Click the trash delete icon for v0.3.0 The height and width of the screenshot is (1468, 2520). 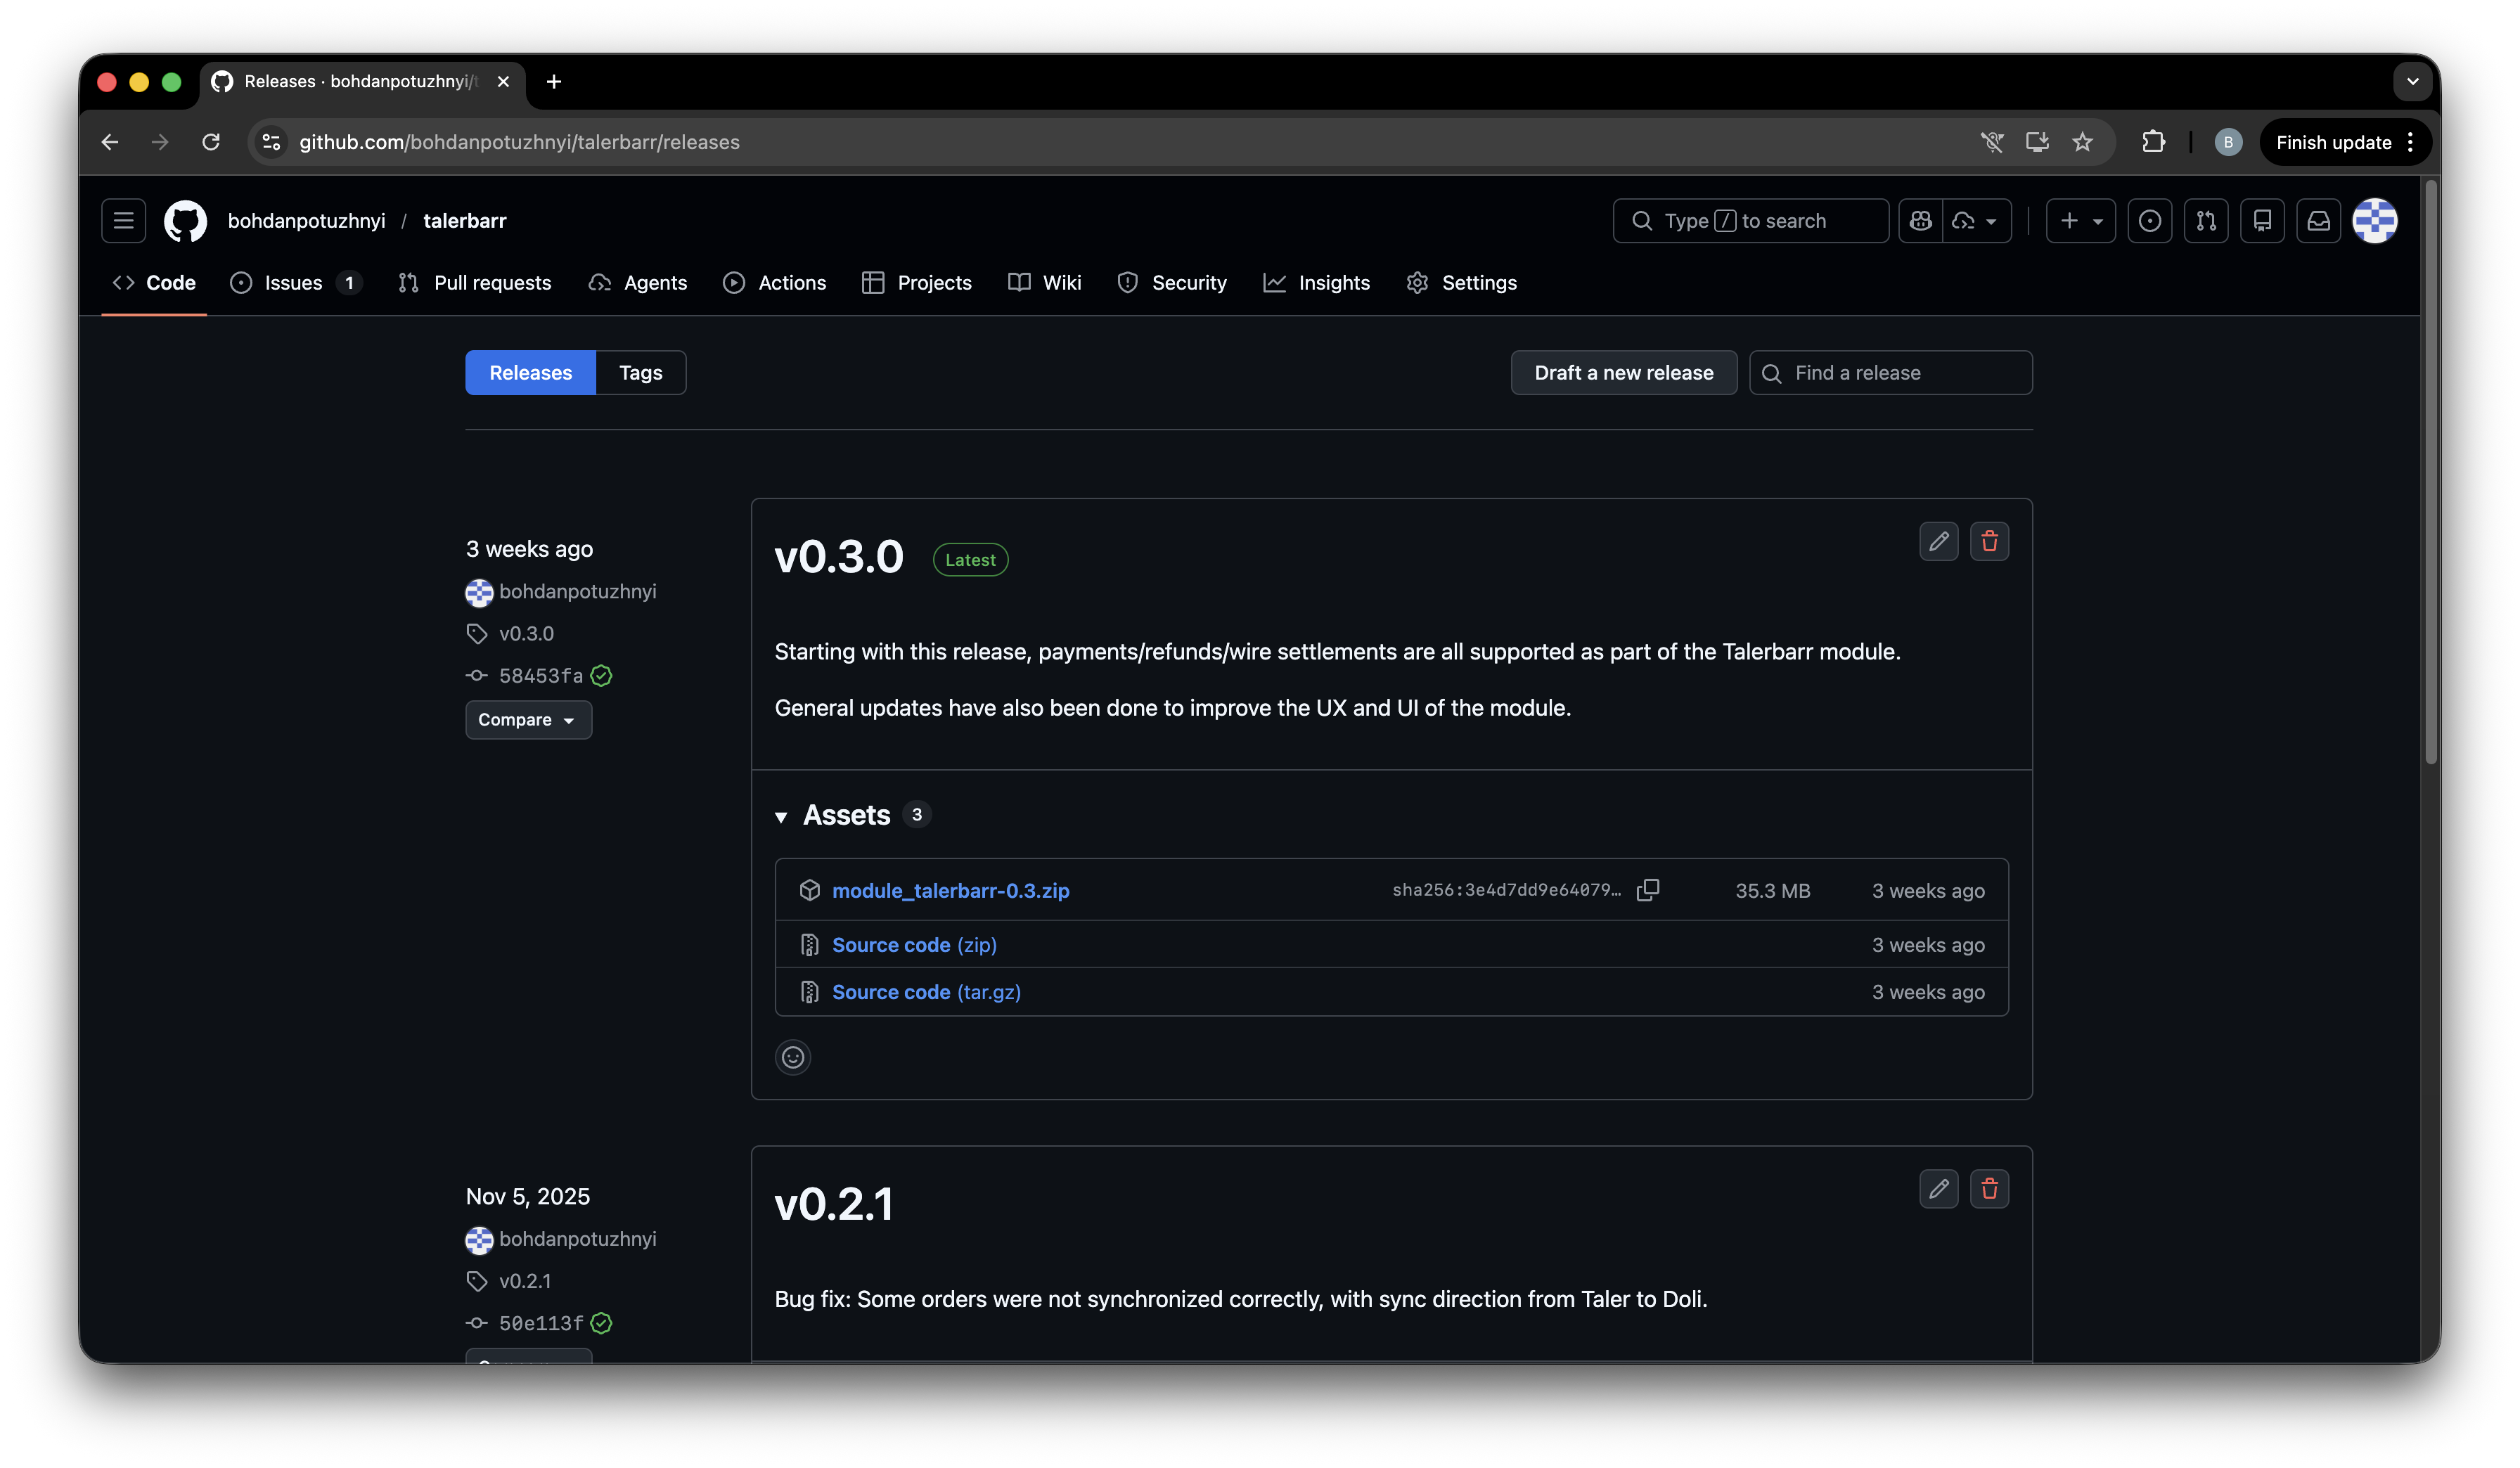1989,541
